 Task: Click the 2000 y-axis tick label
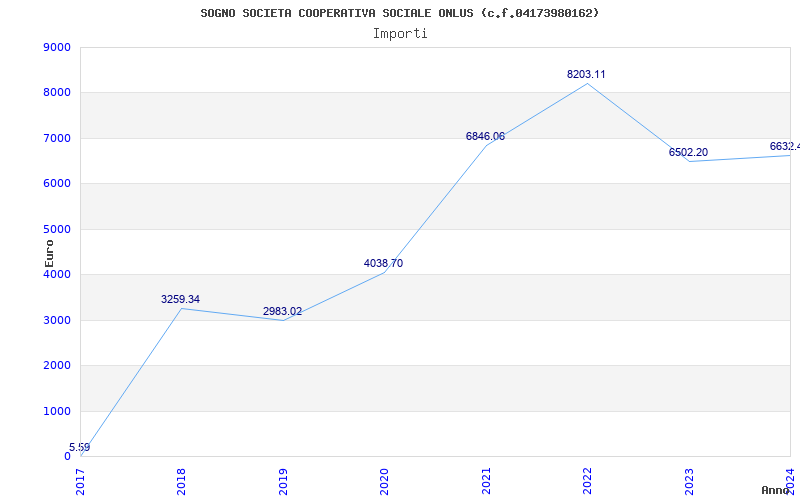[57, 366]
